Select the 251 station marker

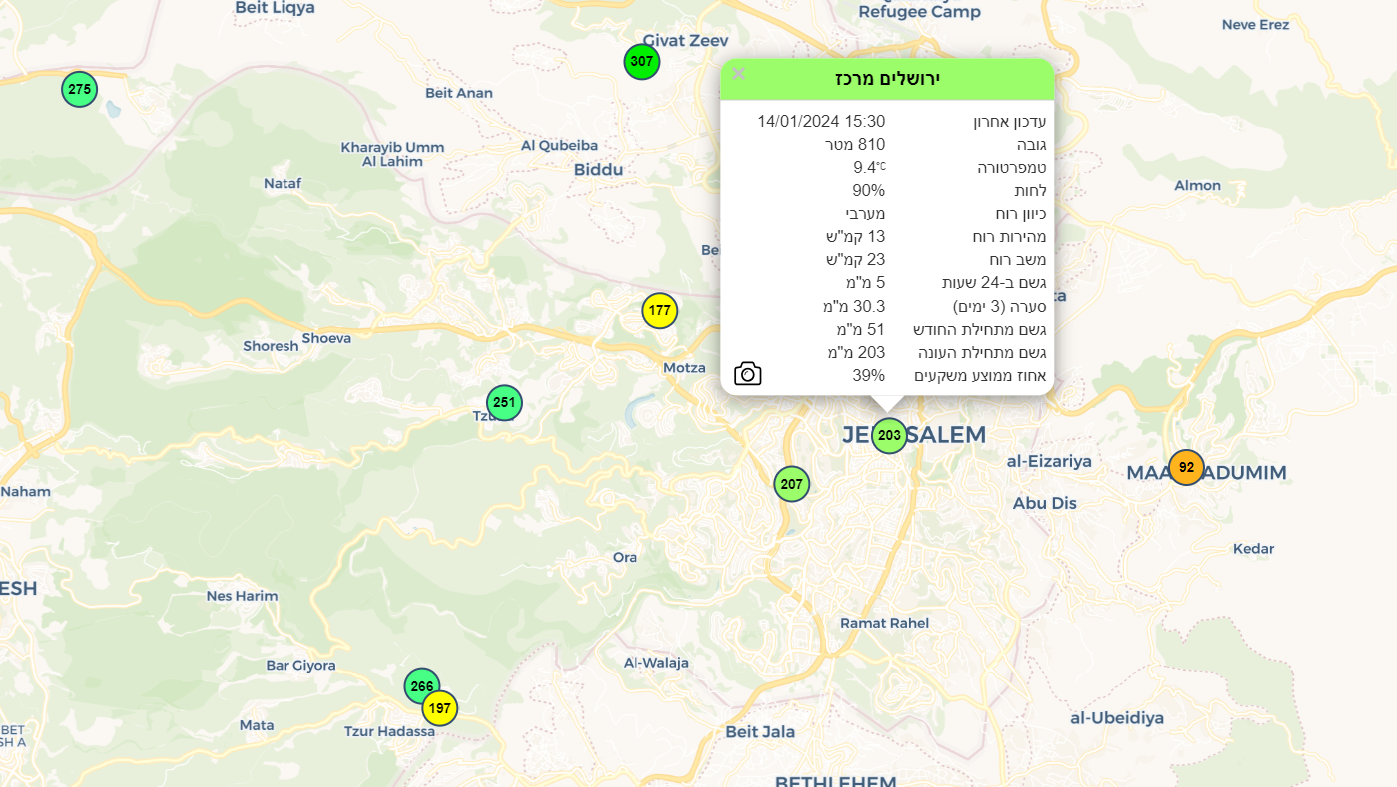click(504, 403)
